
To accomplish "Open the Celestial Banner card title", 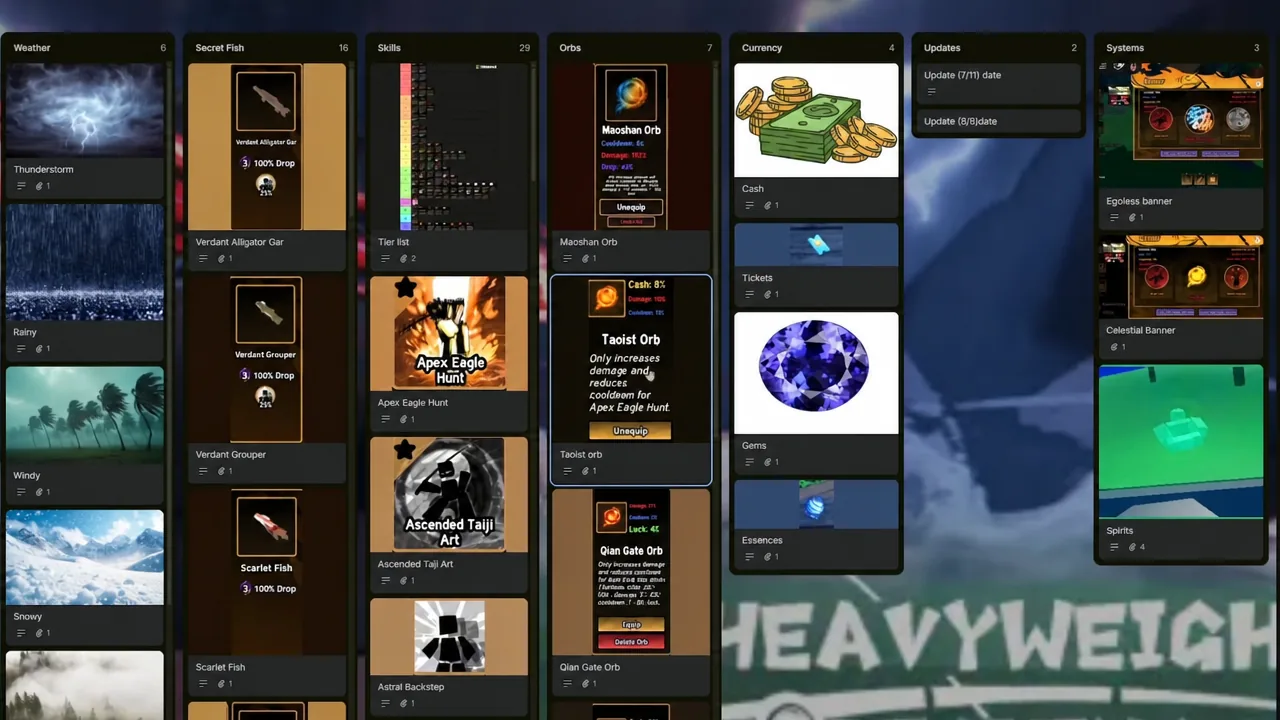I will (x=1141, y=330).
